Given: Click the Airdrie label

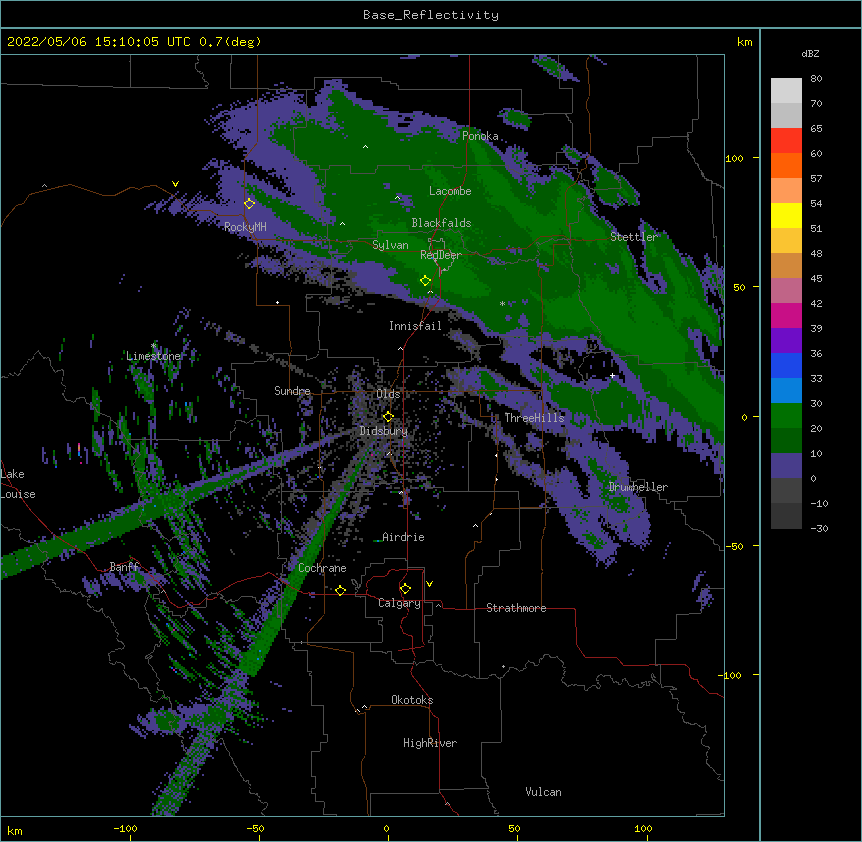Looking at the screenshot, I should tap(403, 537).
